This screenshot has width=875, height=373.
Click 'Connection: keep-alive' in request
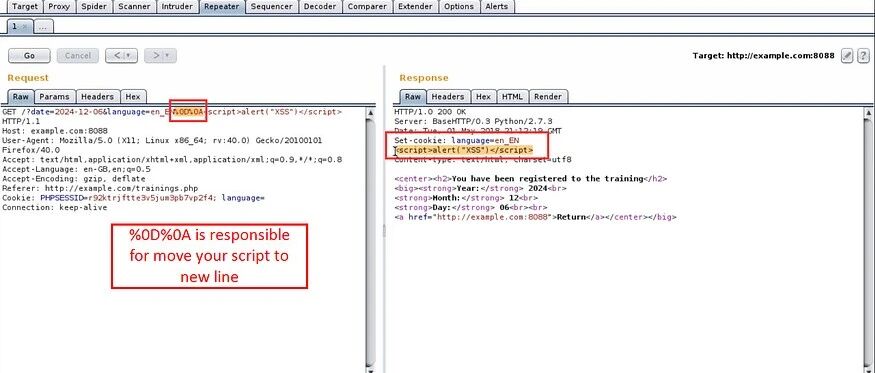tap(55, 207)
